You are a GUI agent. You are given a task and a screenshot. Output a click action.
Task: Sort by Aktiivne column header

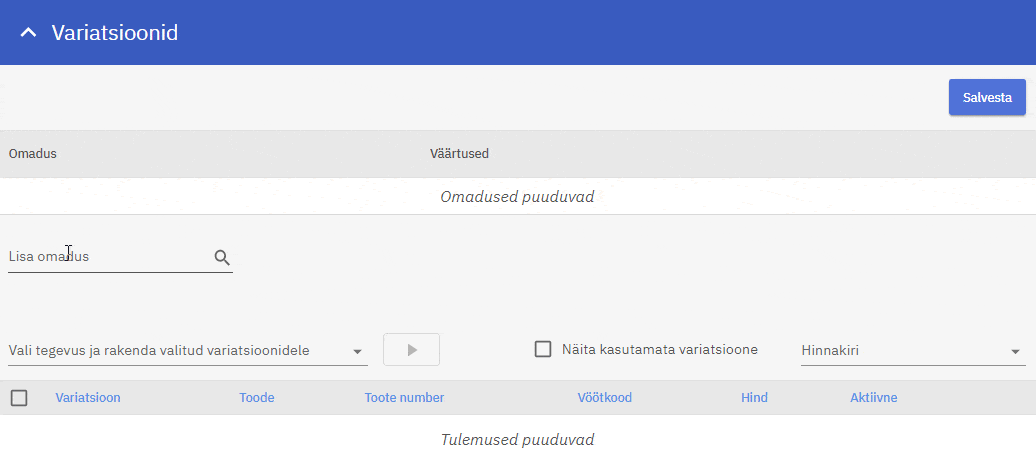point(873,398)
